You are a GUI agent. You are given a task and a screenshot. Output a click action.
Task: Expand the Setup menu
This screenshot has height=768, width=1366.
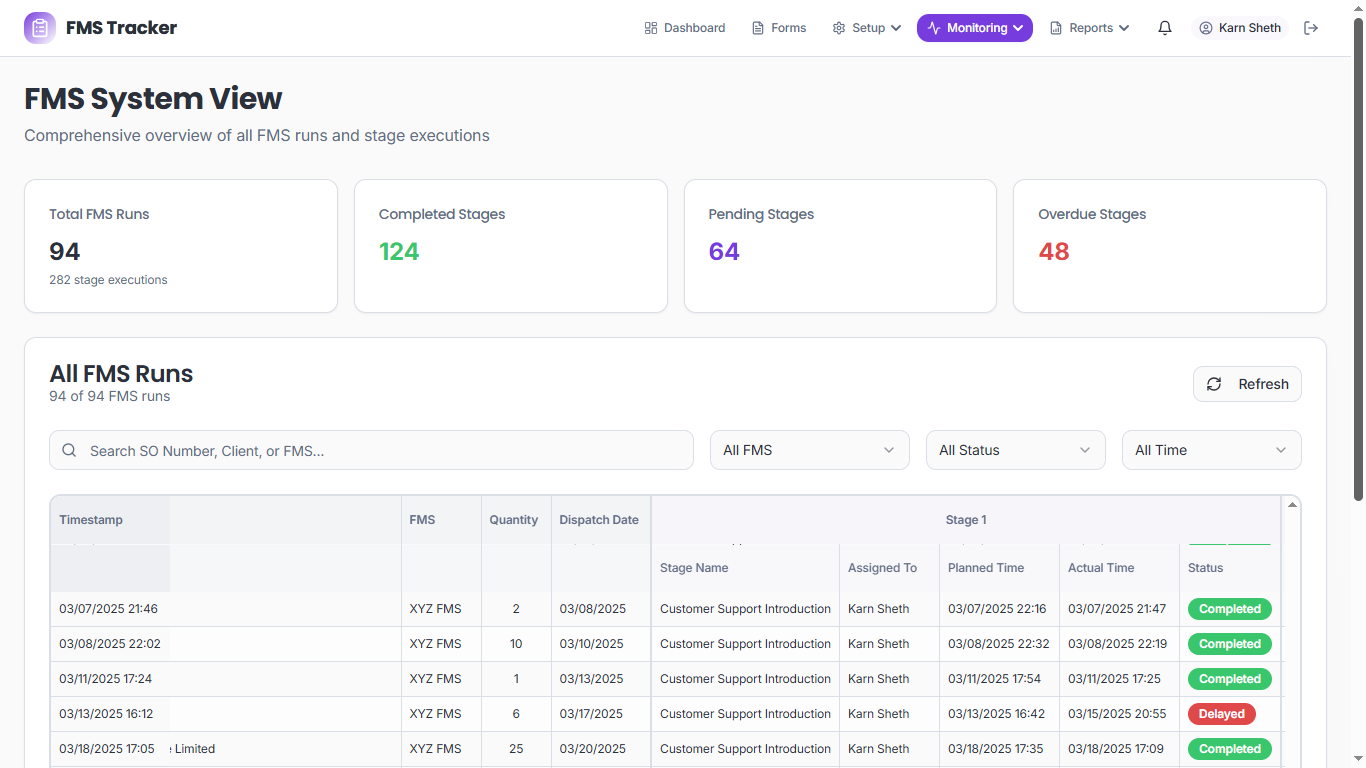[x=867, y=28]
